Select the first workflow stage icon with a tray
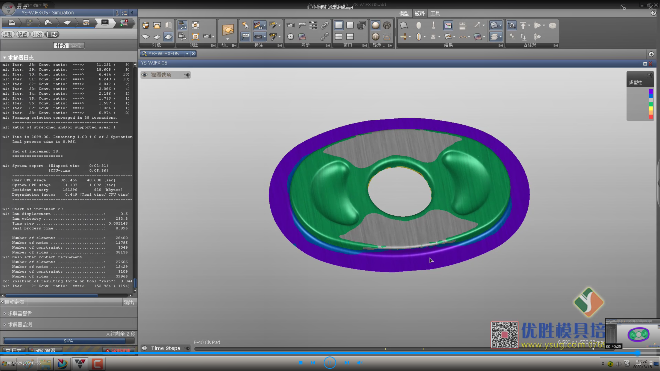Viewport: 660px width, 371px height. (x=12, y=23)
